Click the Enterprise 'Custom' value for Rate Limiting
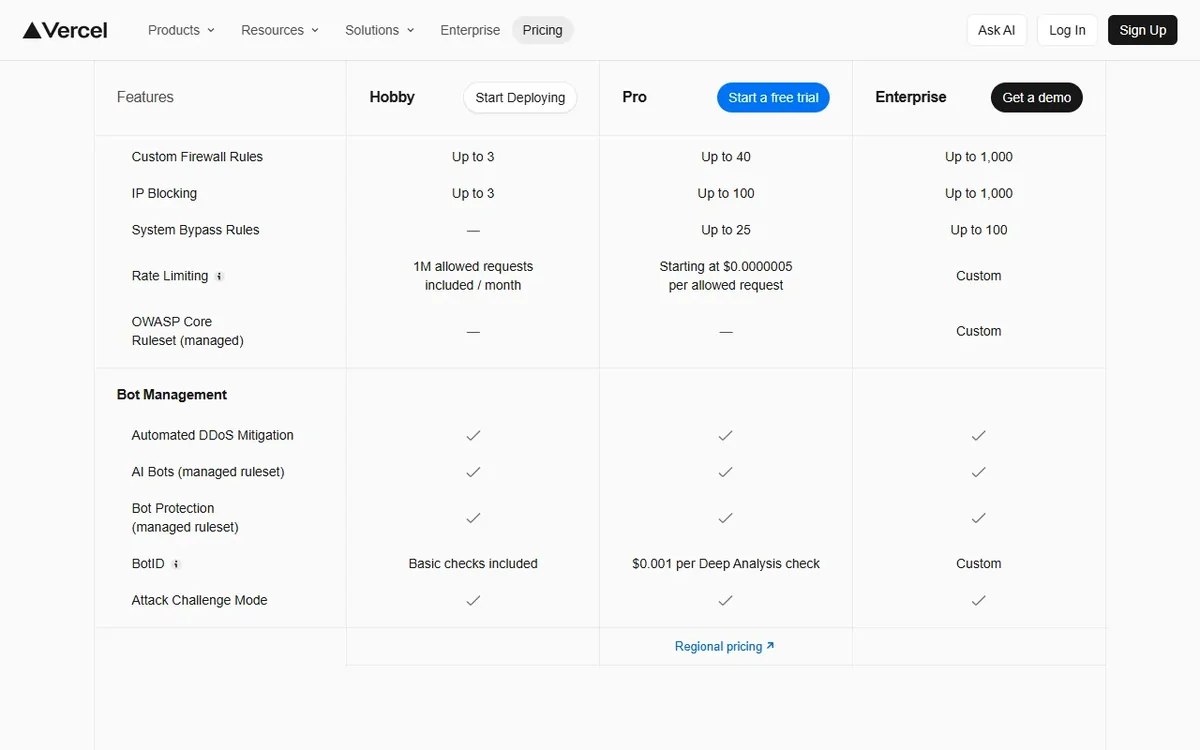 (x=979, y=276)
